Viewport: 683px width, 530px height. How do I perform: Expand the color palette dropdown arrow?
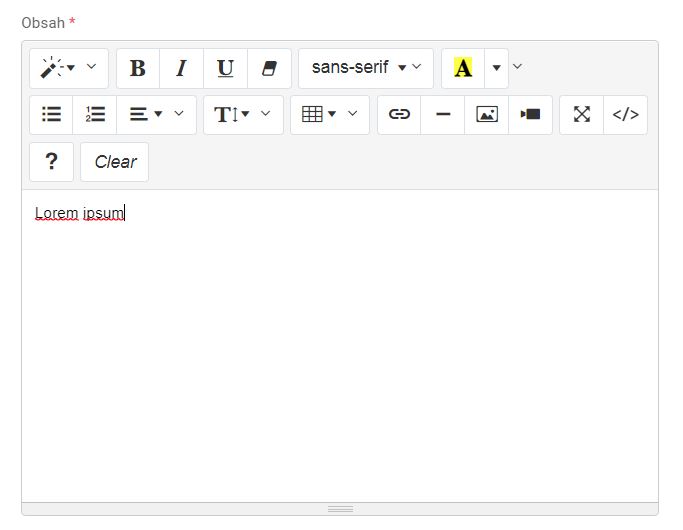(497, 68)
